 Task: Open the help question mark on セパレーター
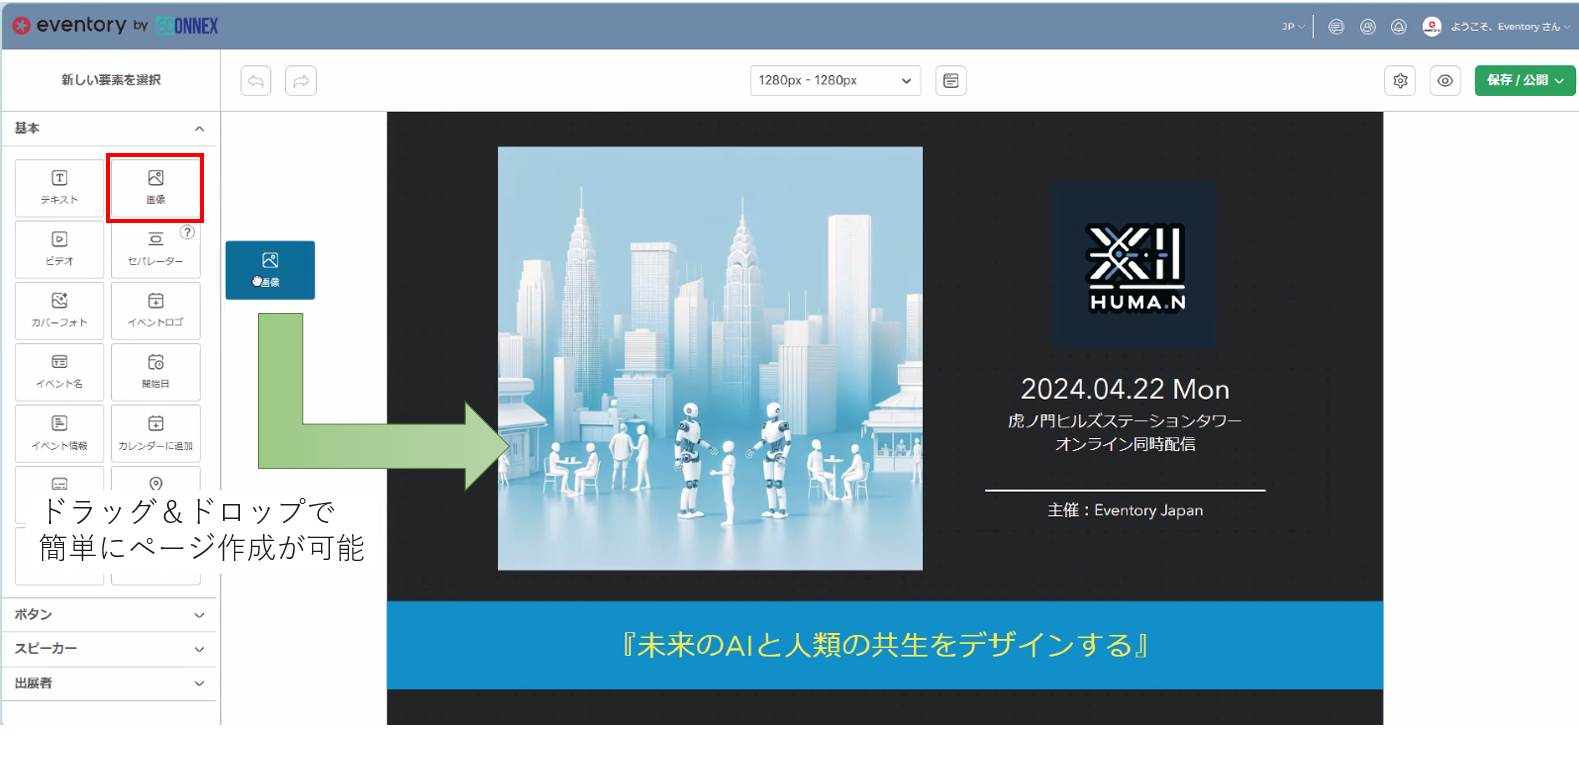coord(187,232)
